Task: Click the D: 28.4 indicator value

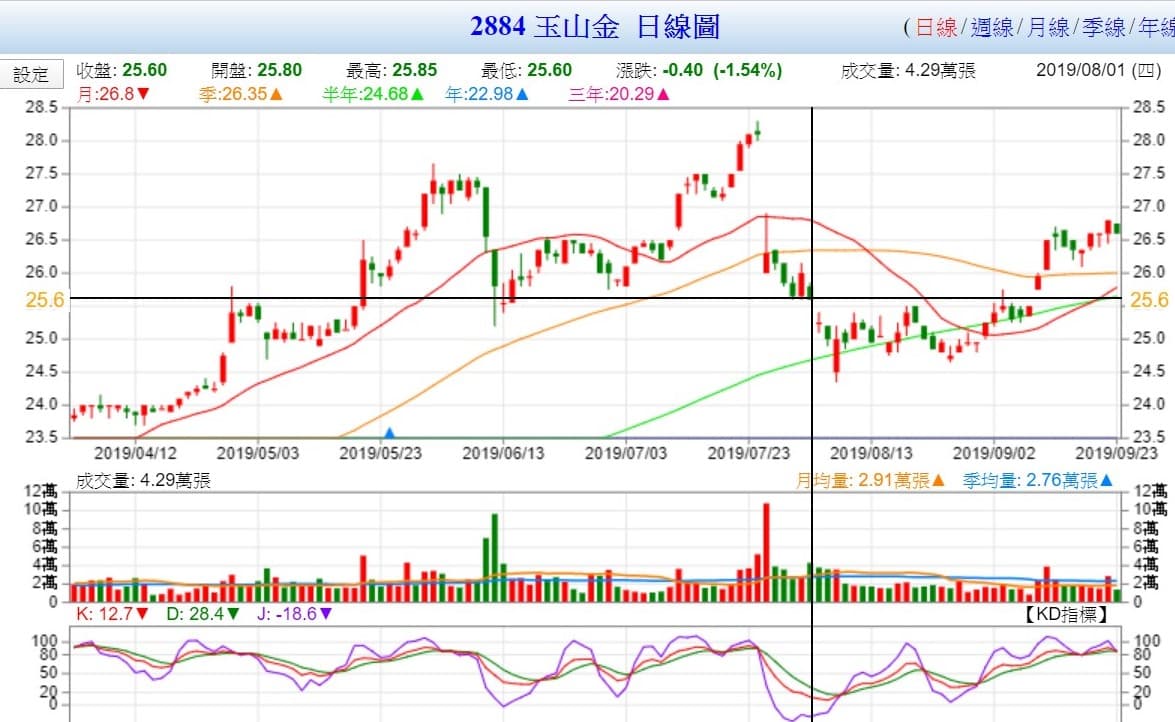Action: coord(202,614)
